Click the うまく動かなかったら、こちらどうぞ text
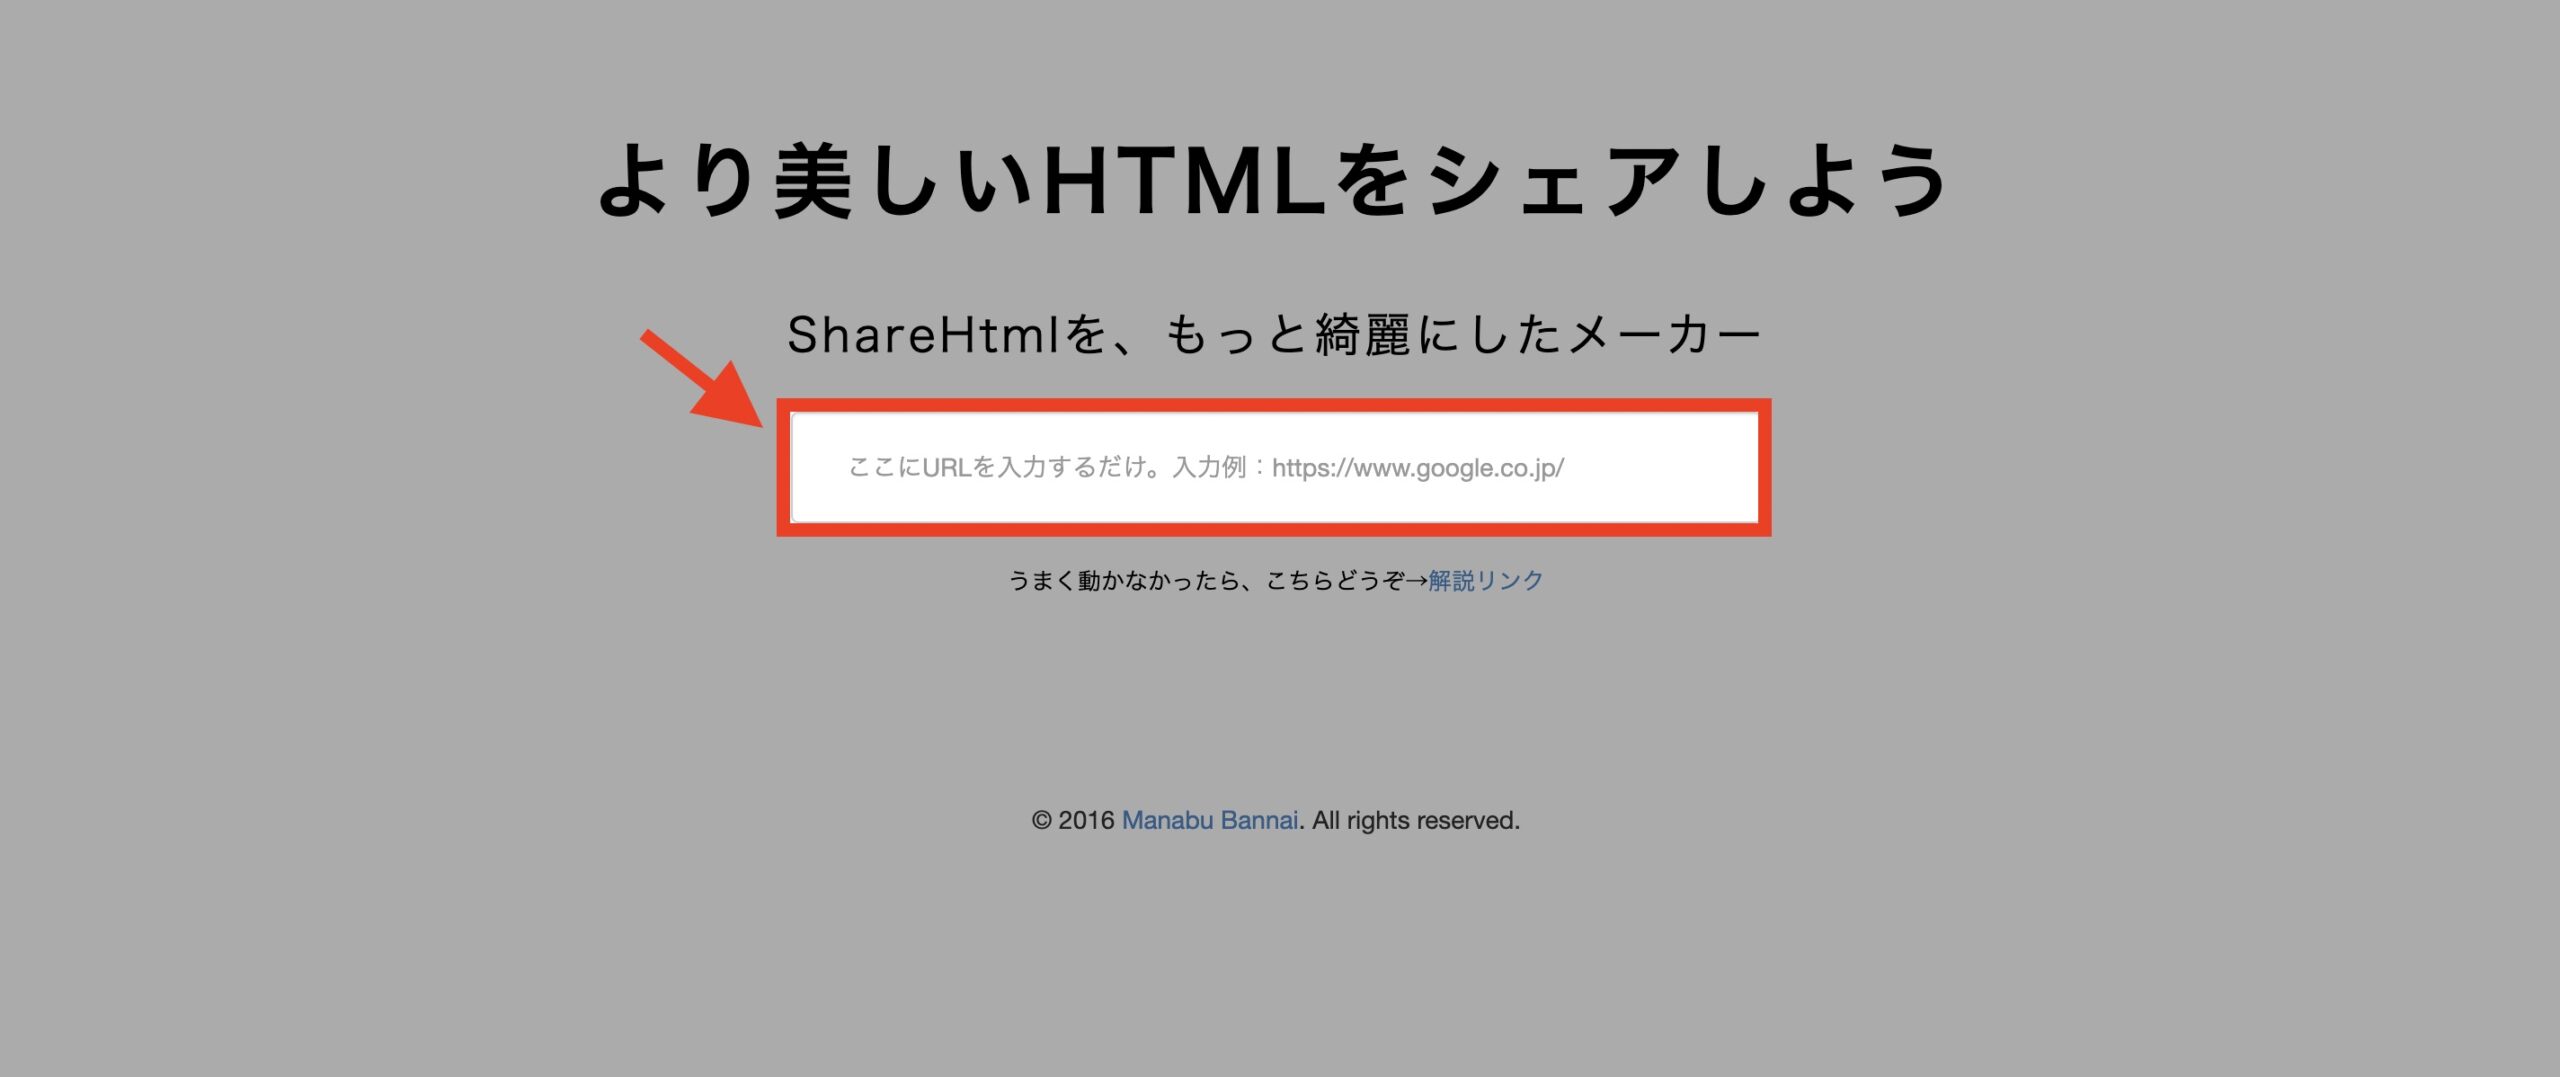Screen dimensions: 2560x1077 [x=1206, y=580]
